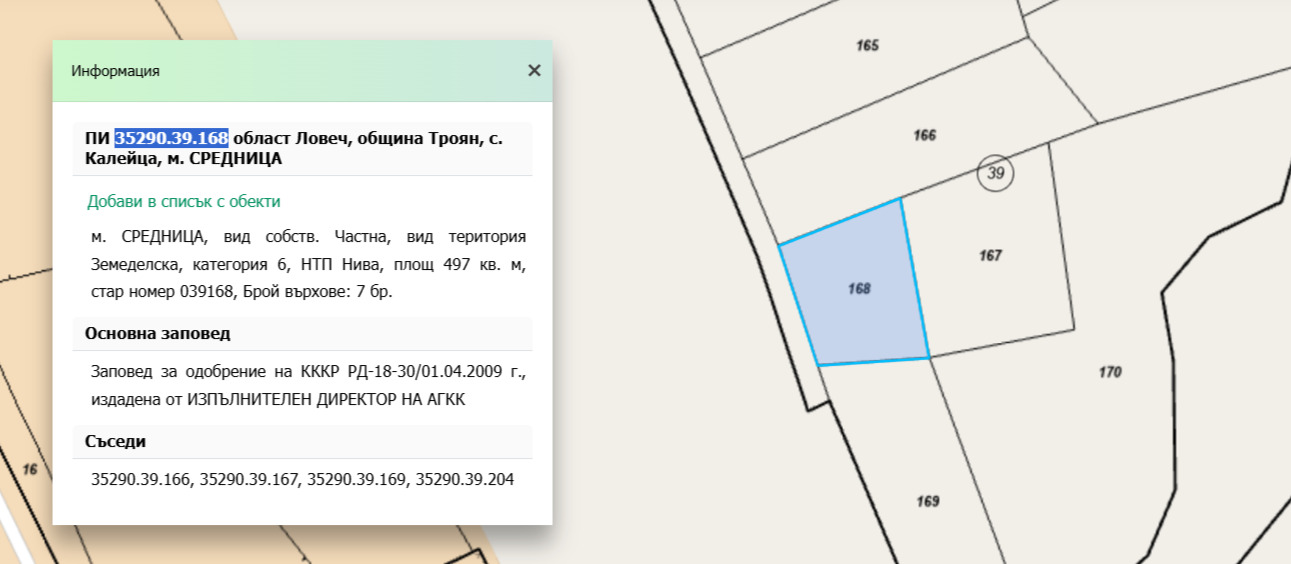Click highlighted parcel ID 35290.39.168

[x=171, y=138]
